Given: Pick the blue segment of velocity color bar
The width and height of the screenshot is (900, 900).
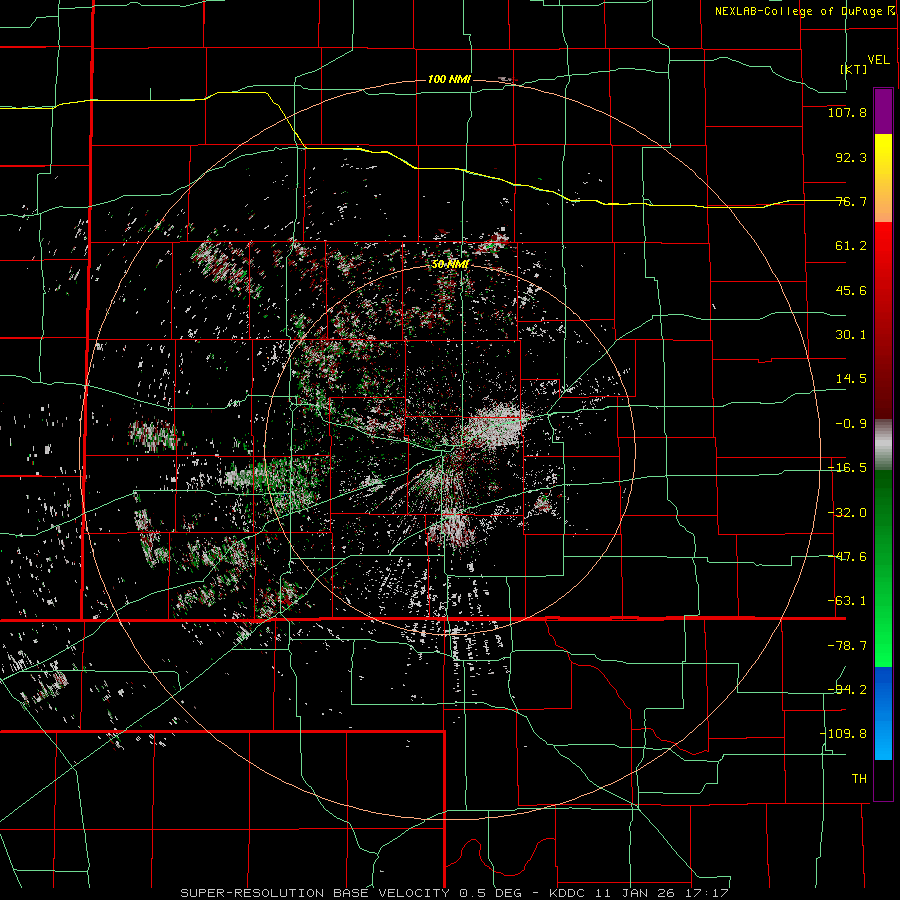Looking at the screenshot, I should coord(883,713).
